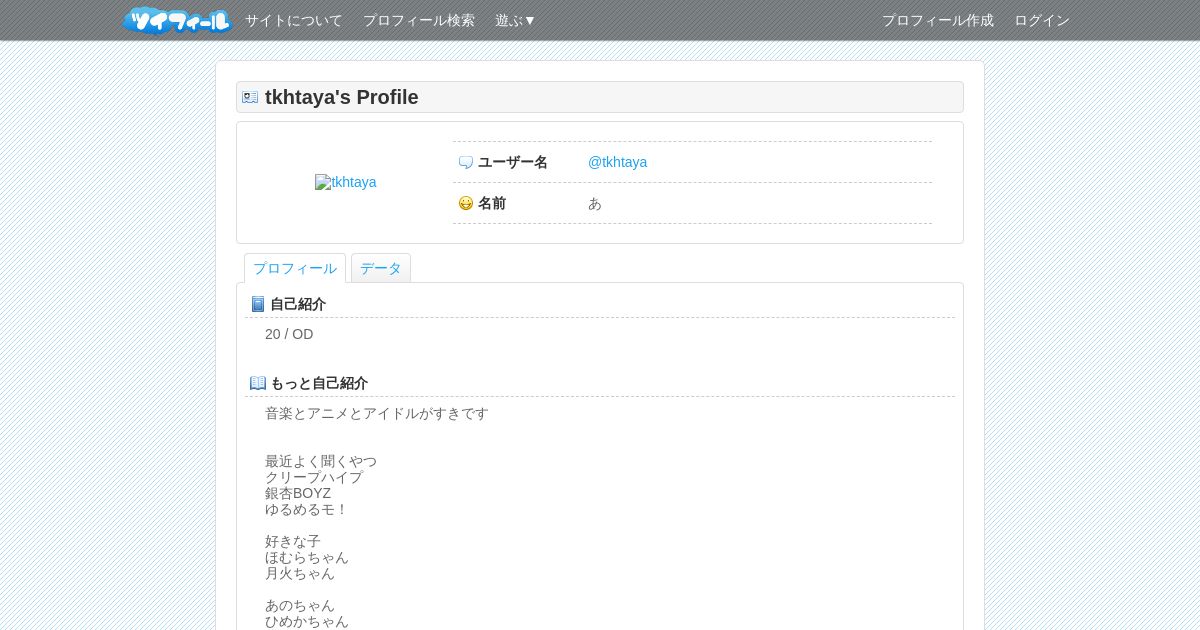This screenshot has width=1200, height=630.
Task: Click the open book icon beside もっと自己紹介
Action: (x=258, y=383)
